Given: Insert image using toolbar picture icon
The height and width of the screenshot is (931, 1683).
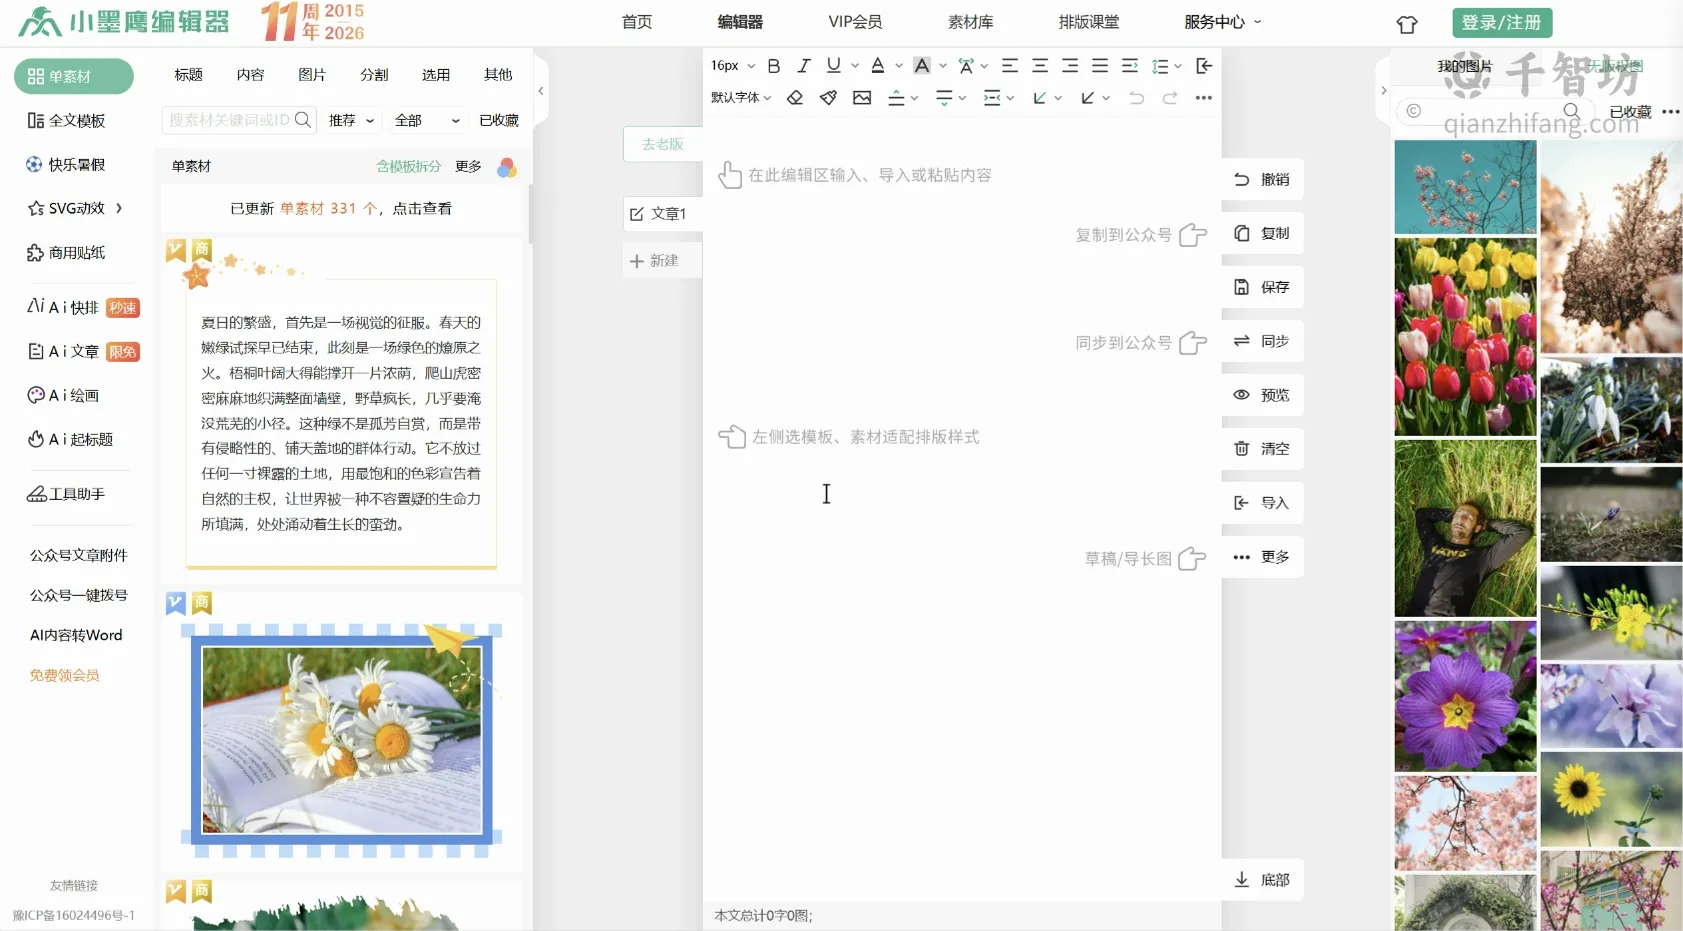Looking at the screenshot, I should pos(862,98).
